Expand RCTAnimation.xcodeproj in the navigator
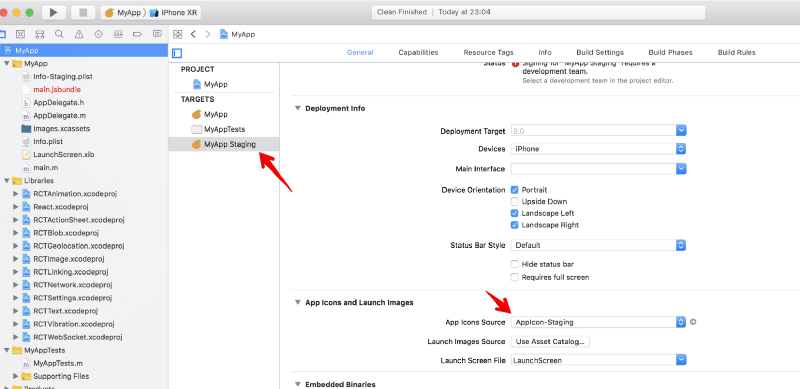Viewport: 800px width, 389px height. (x=16, y=193)
